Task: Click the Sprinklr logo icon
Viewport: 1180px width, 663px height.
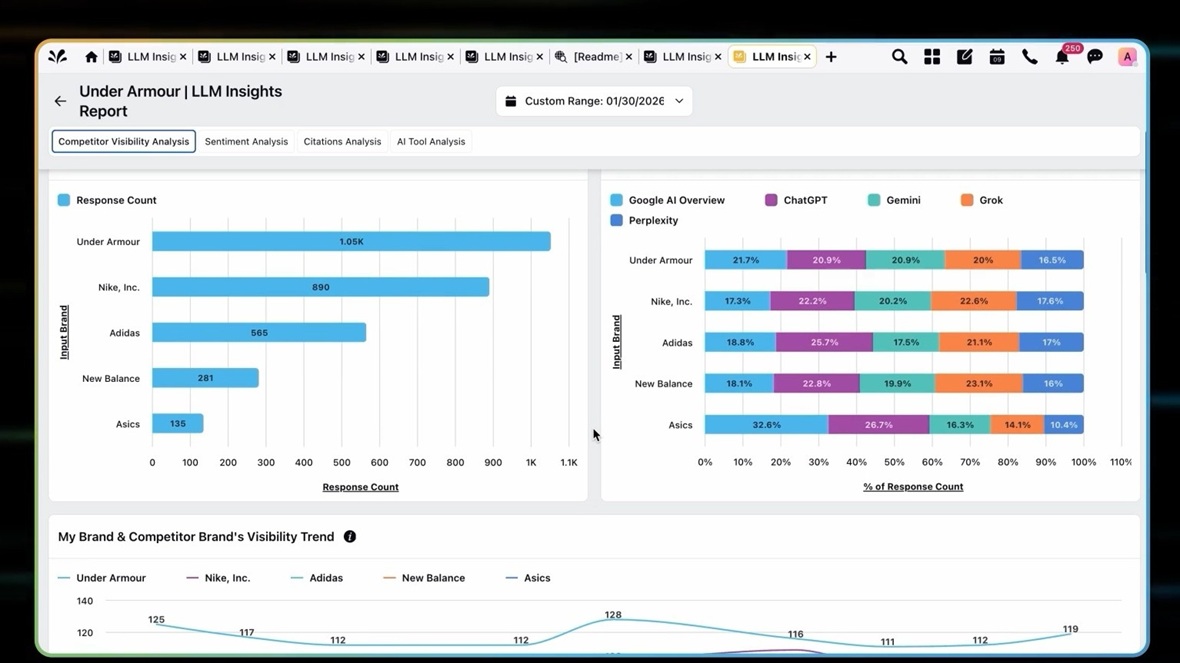Action: tap(58, 56)
